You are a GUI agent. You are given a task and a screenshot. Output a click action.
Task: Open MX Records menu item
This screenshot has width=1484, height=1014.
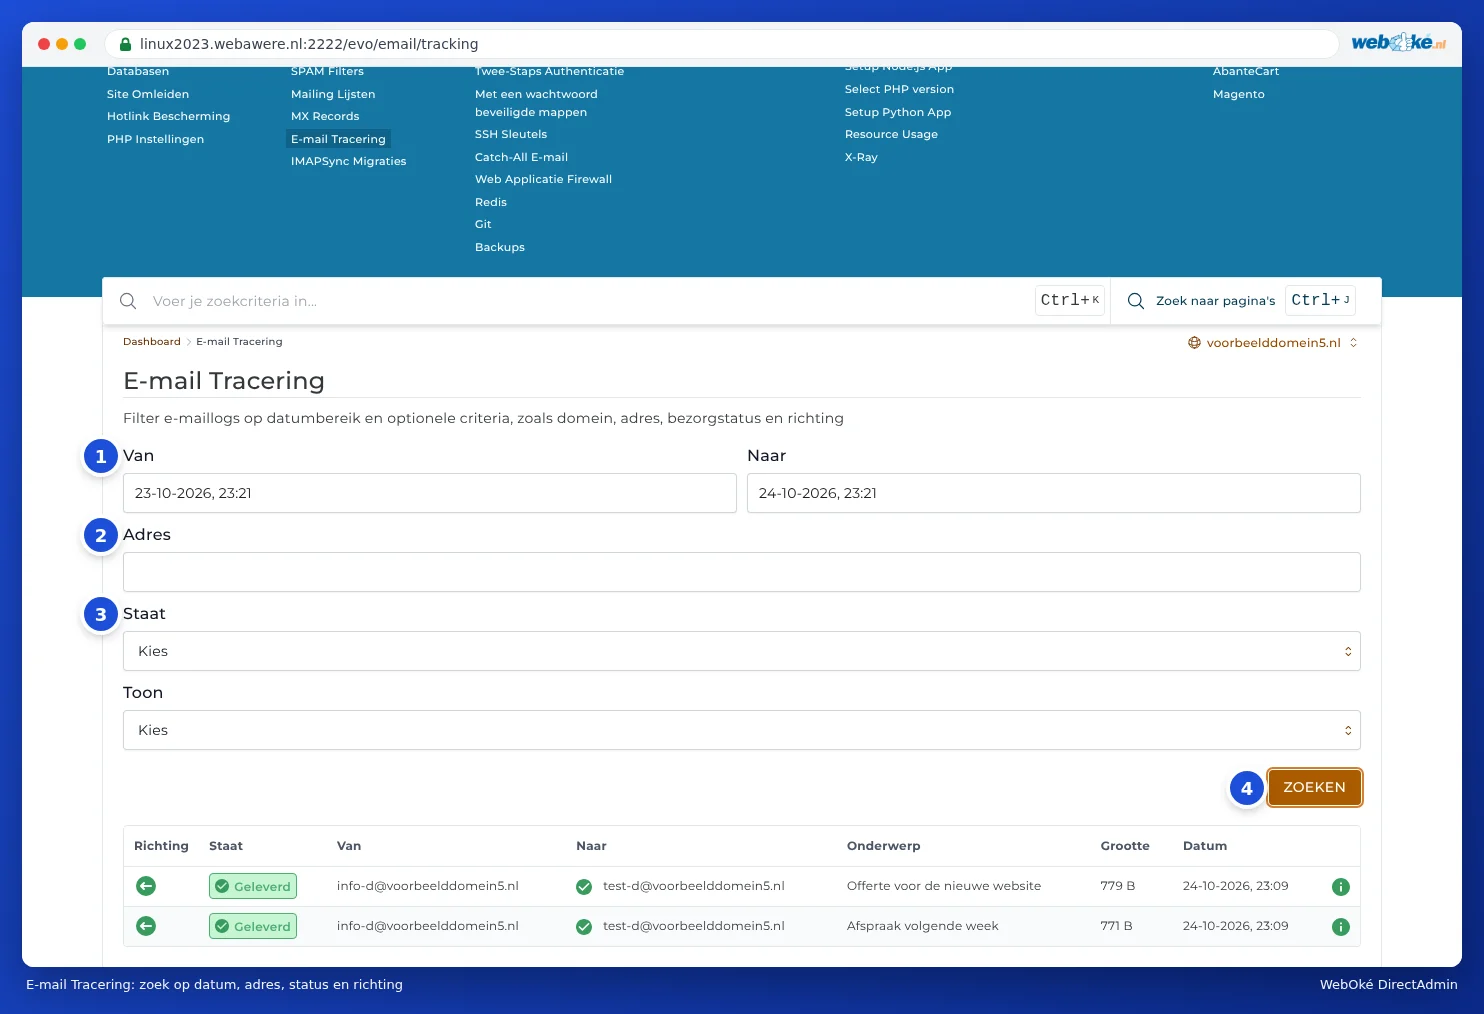point(325,116)
